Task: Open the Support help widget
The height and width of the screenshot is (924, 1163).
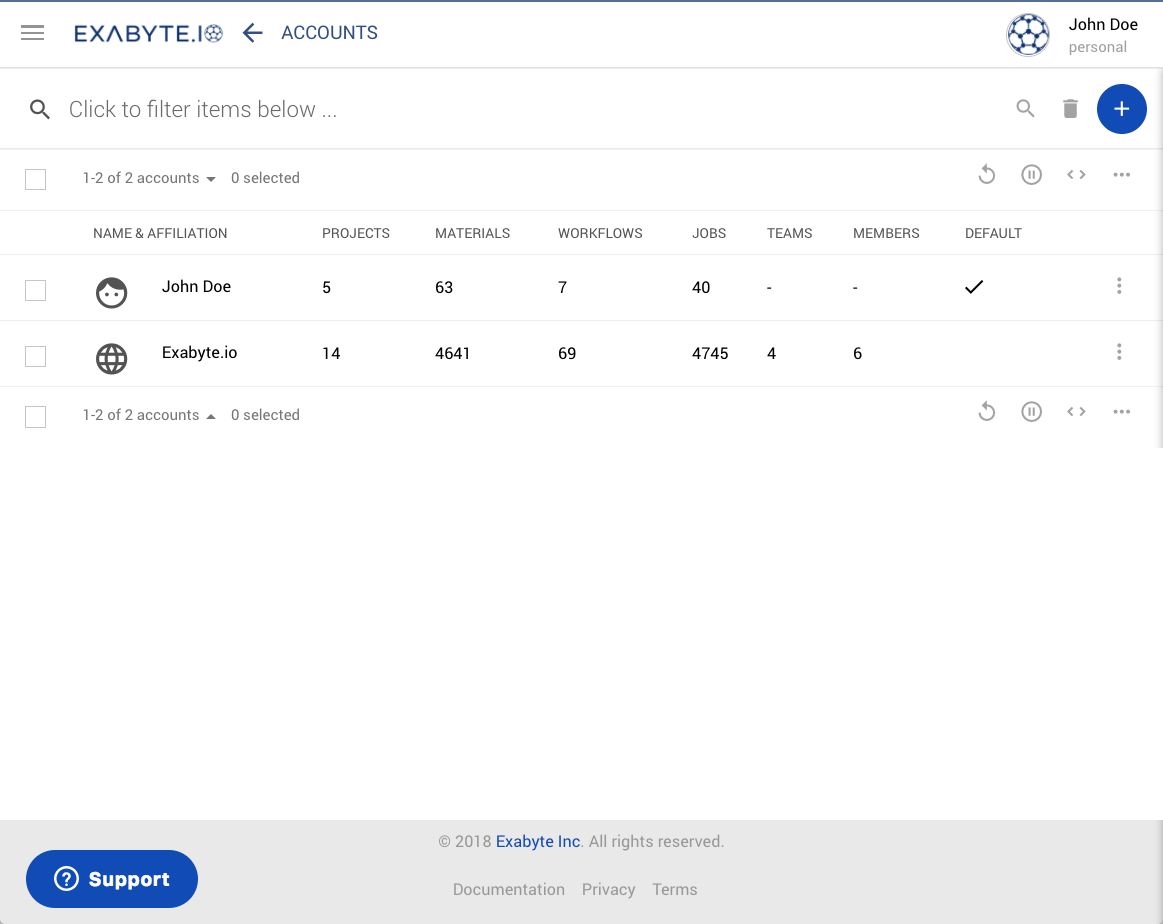Action: tap(111, 879)
